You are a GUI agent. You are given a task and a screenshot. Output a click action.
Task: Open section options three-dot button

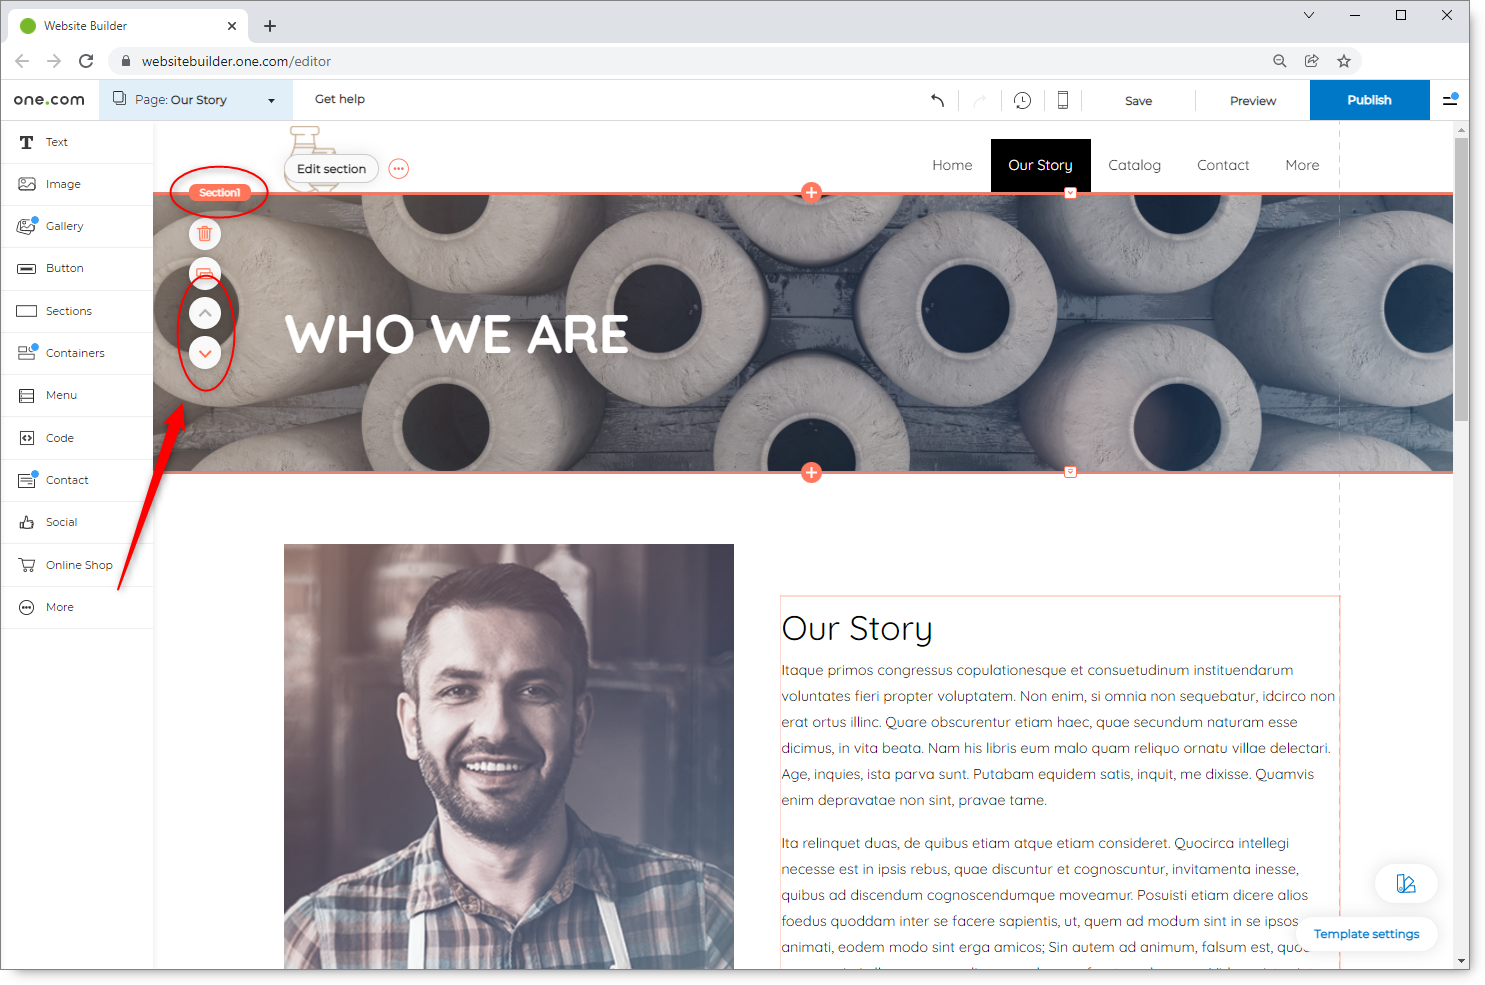399,168
